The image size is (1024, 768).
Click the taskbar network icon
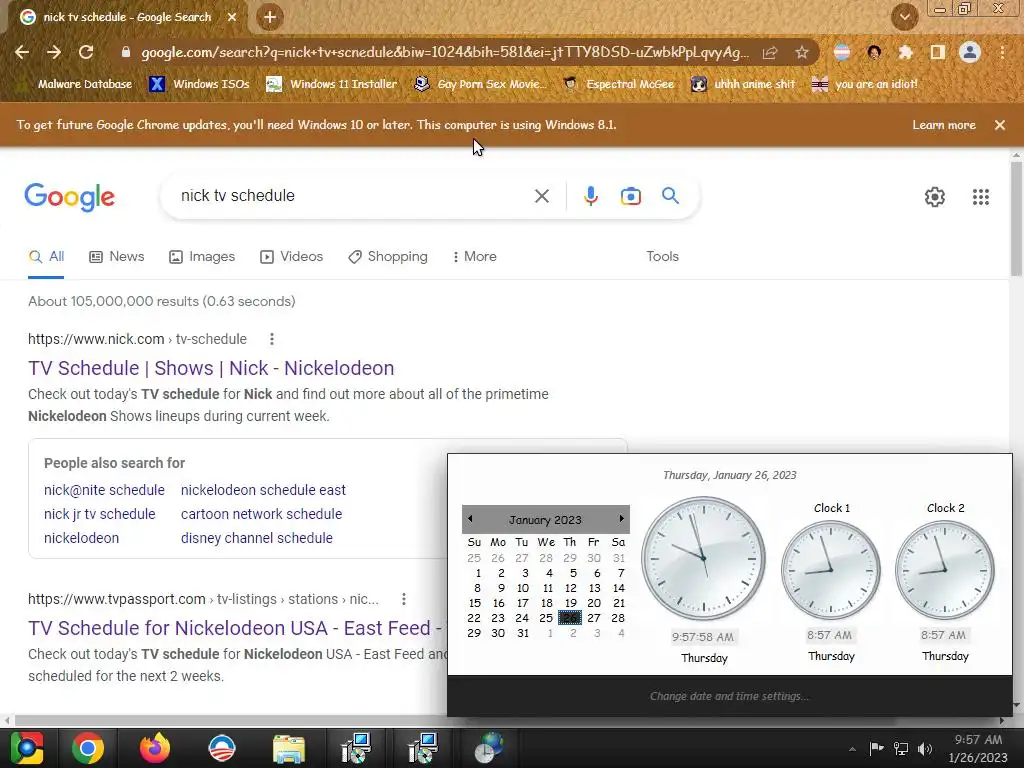coord(901,748)
